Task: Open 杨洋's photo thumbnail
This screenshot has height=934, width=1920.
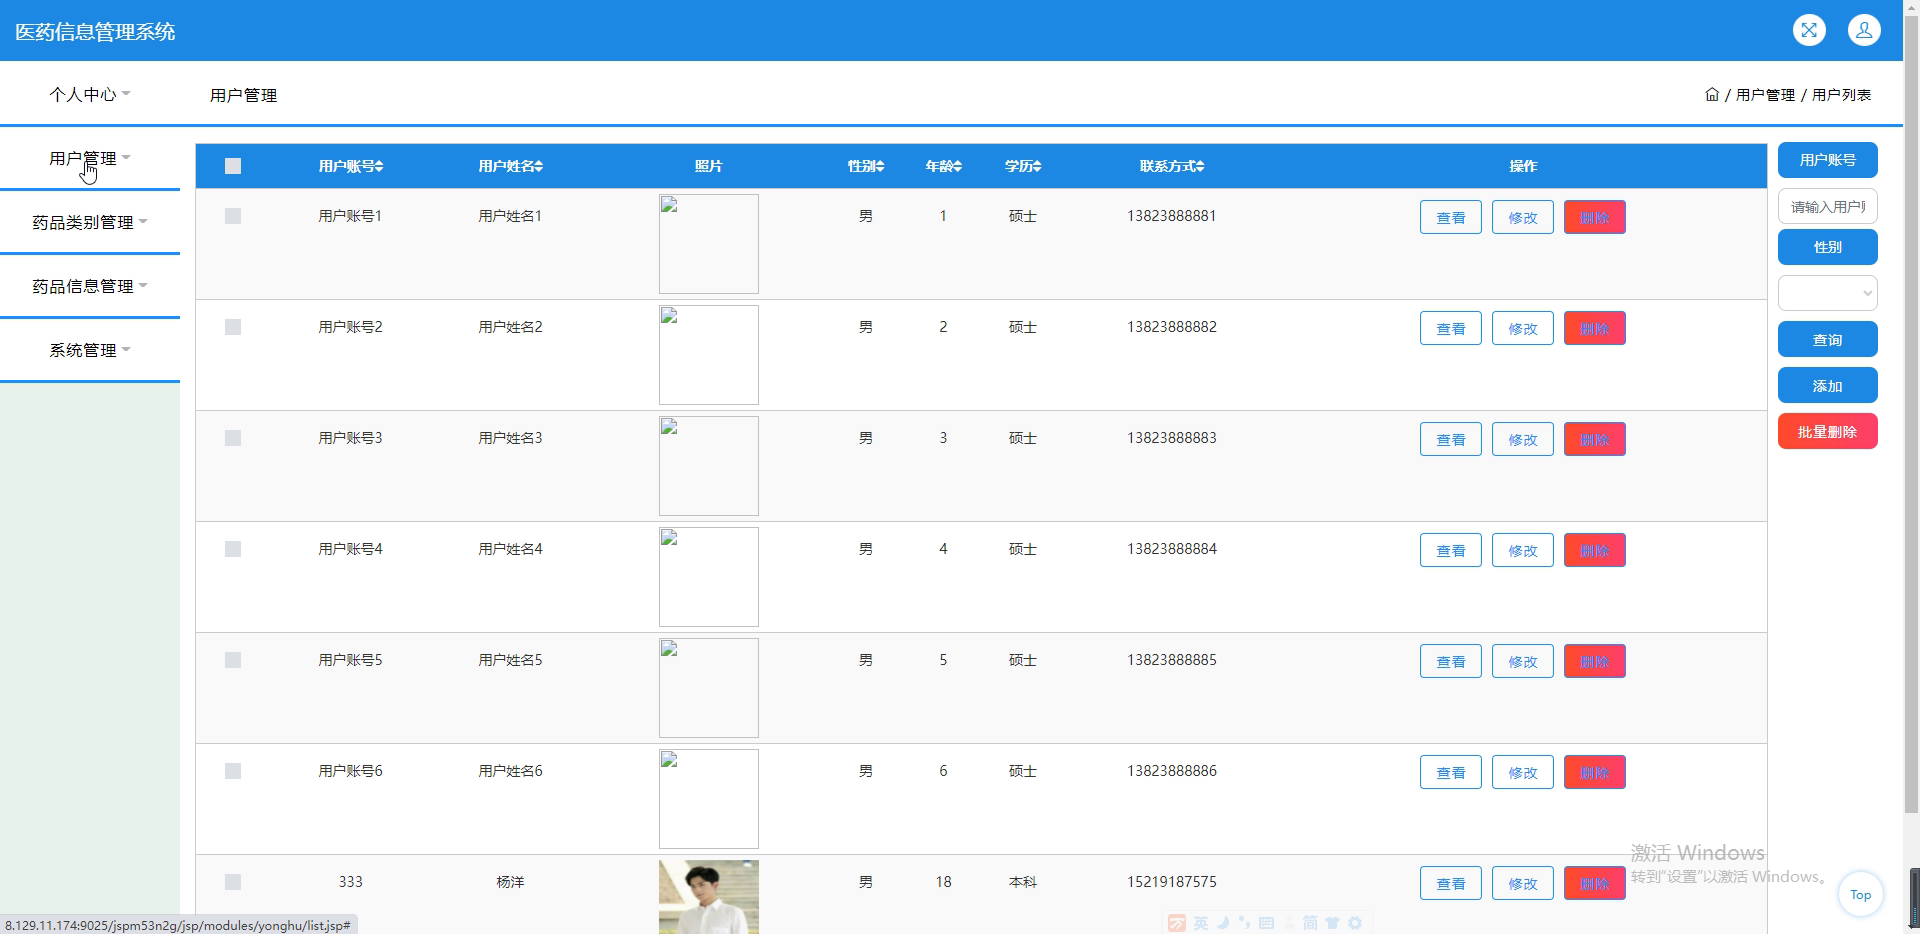Action: click(709, 897)
